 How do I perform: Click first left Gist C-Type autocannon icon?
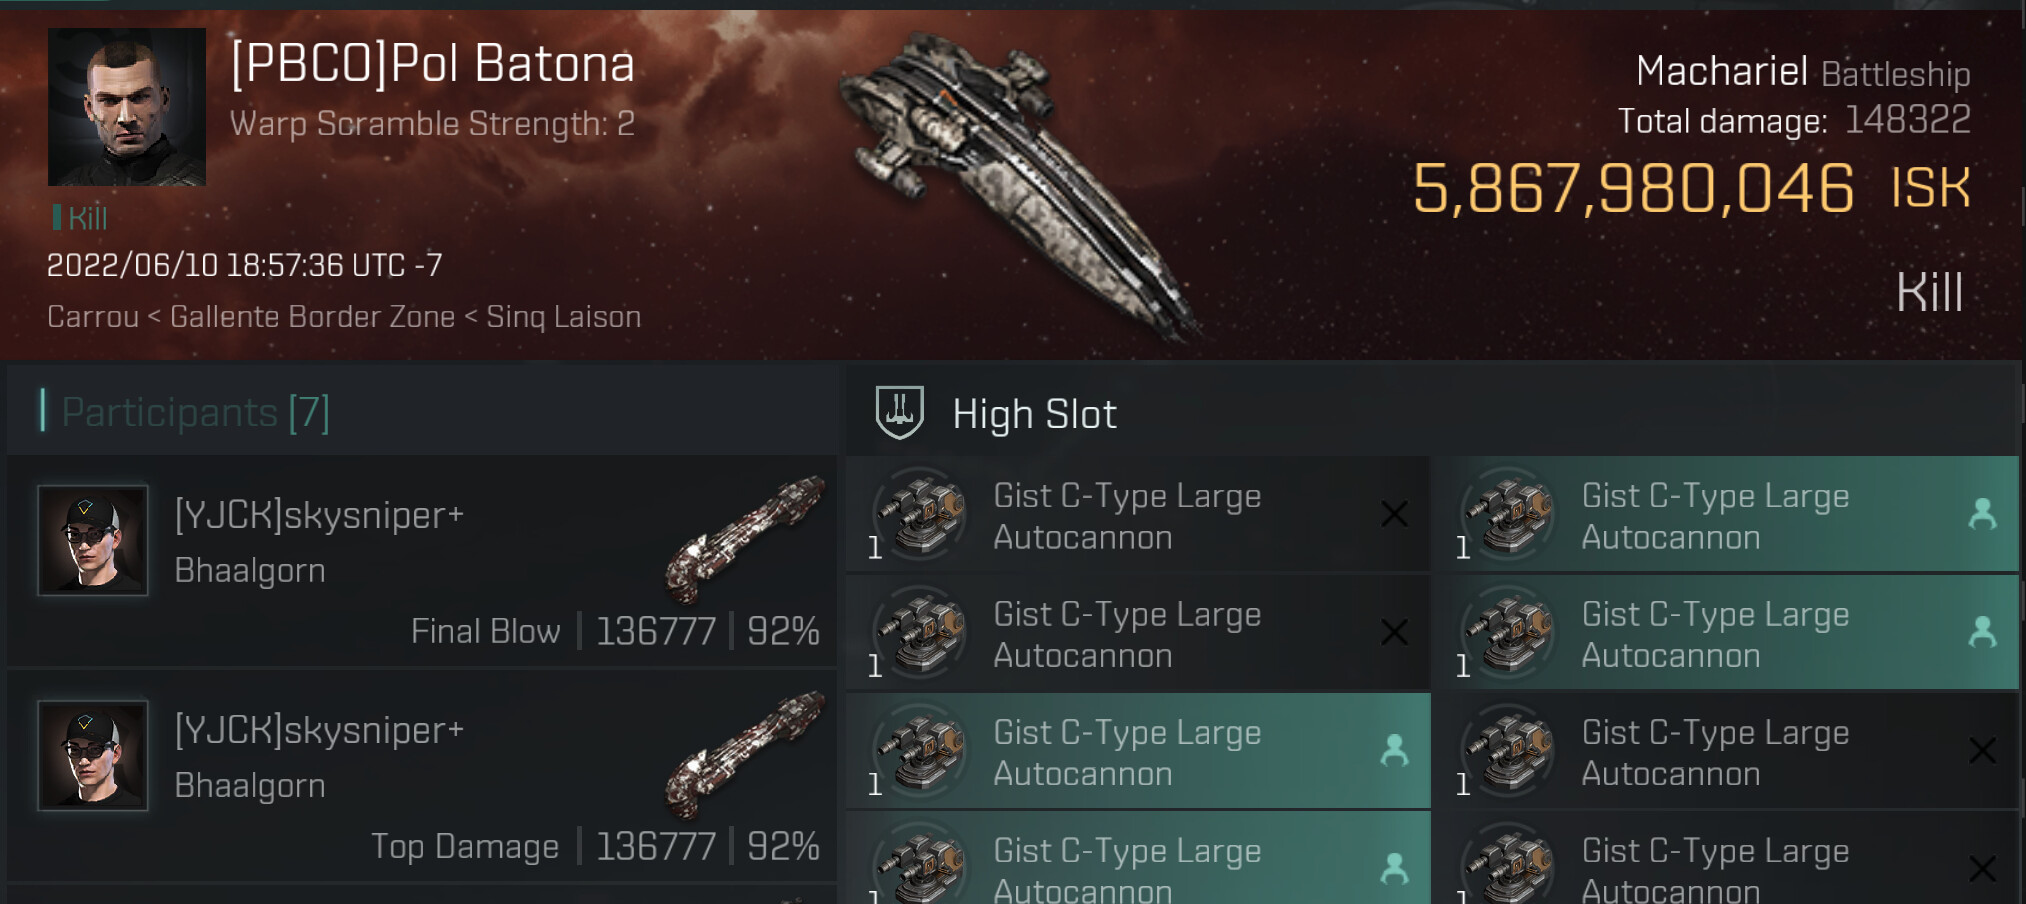coord(922,515)
